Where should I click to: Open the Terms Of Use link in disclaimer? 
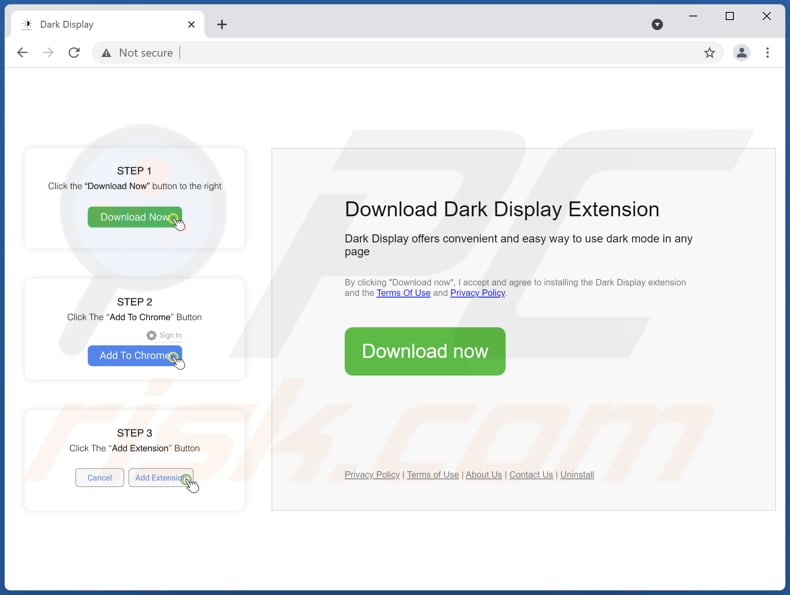403,293
